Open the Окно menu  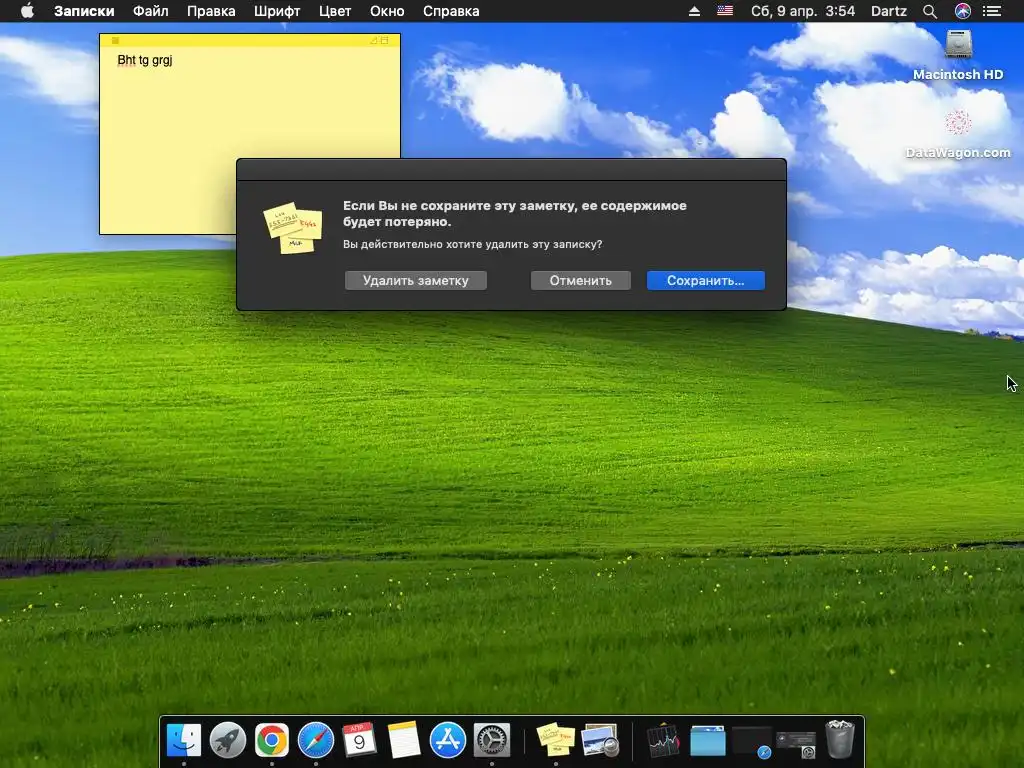coord(387,11)
